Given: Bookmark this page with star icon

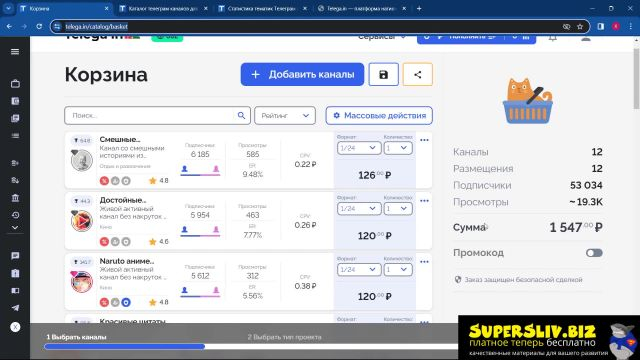Looking at the screenshot, I should (x=580, y=27).
